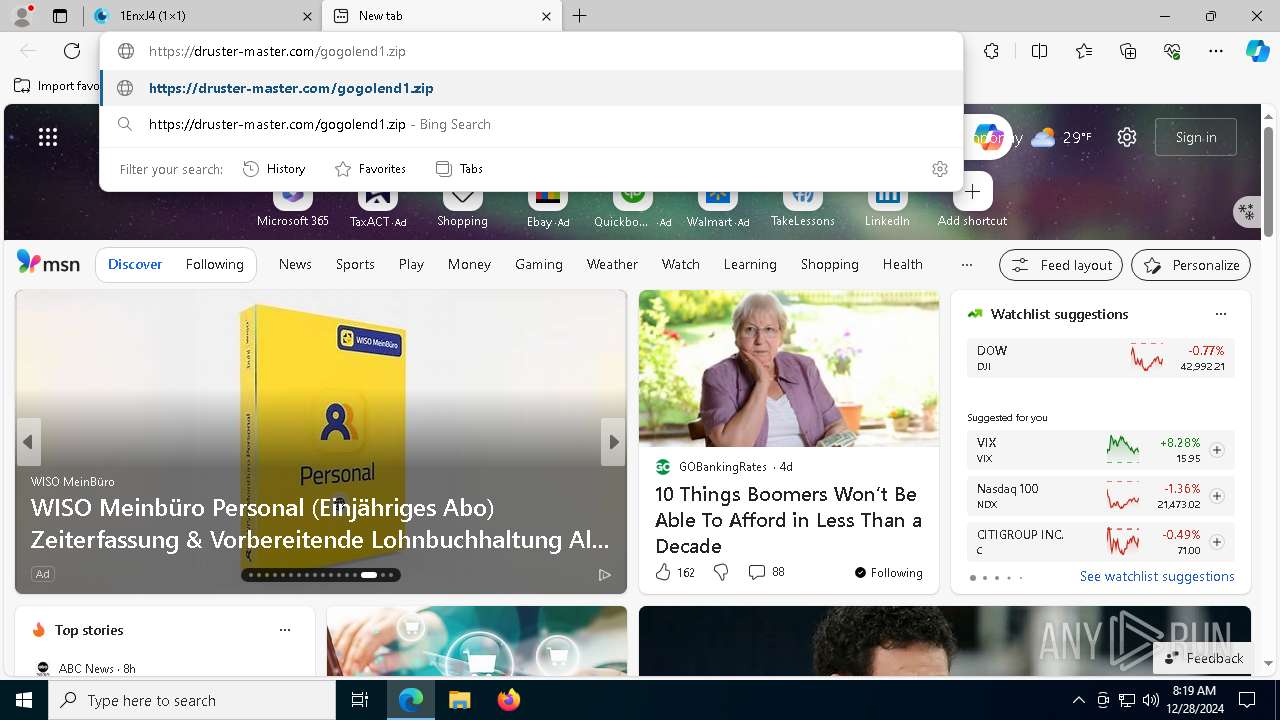
Task: Select the Discover feed tab
Action: point(135,264)
